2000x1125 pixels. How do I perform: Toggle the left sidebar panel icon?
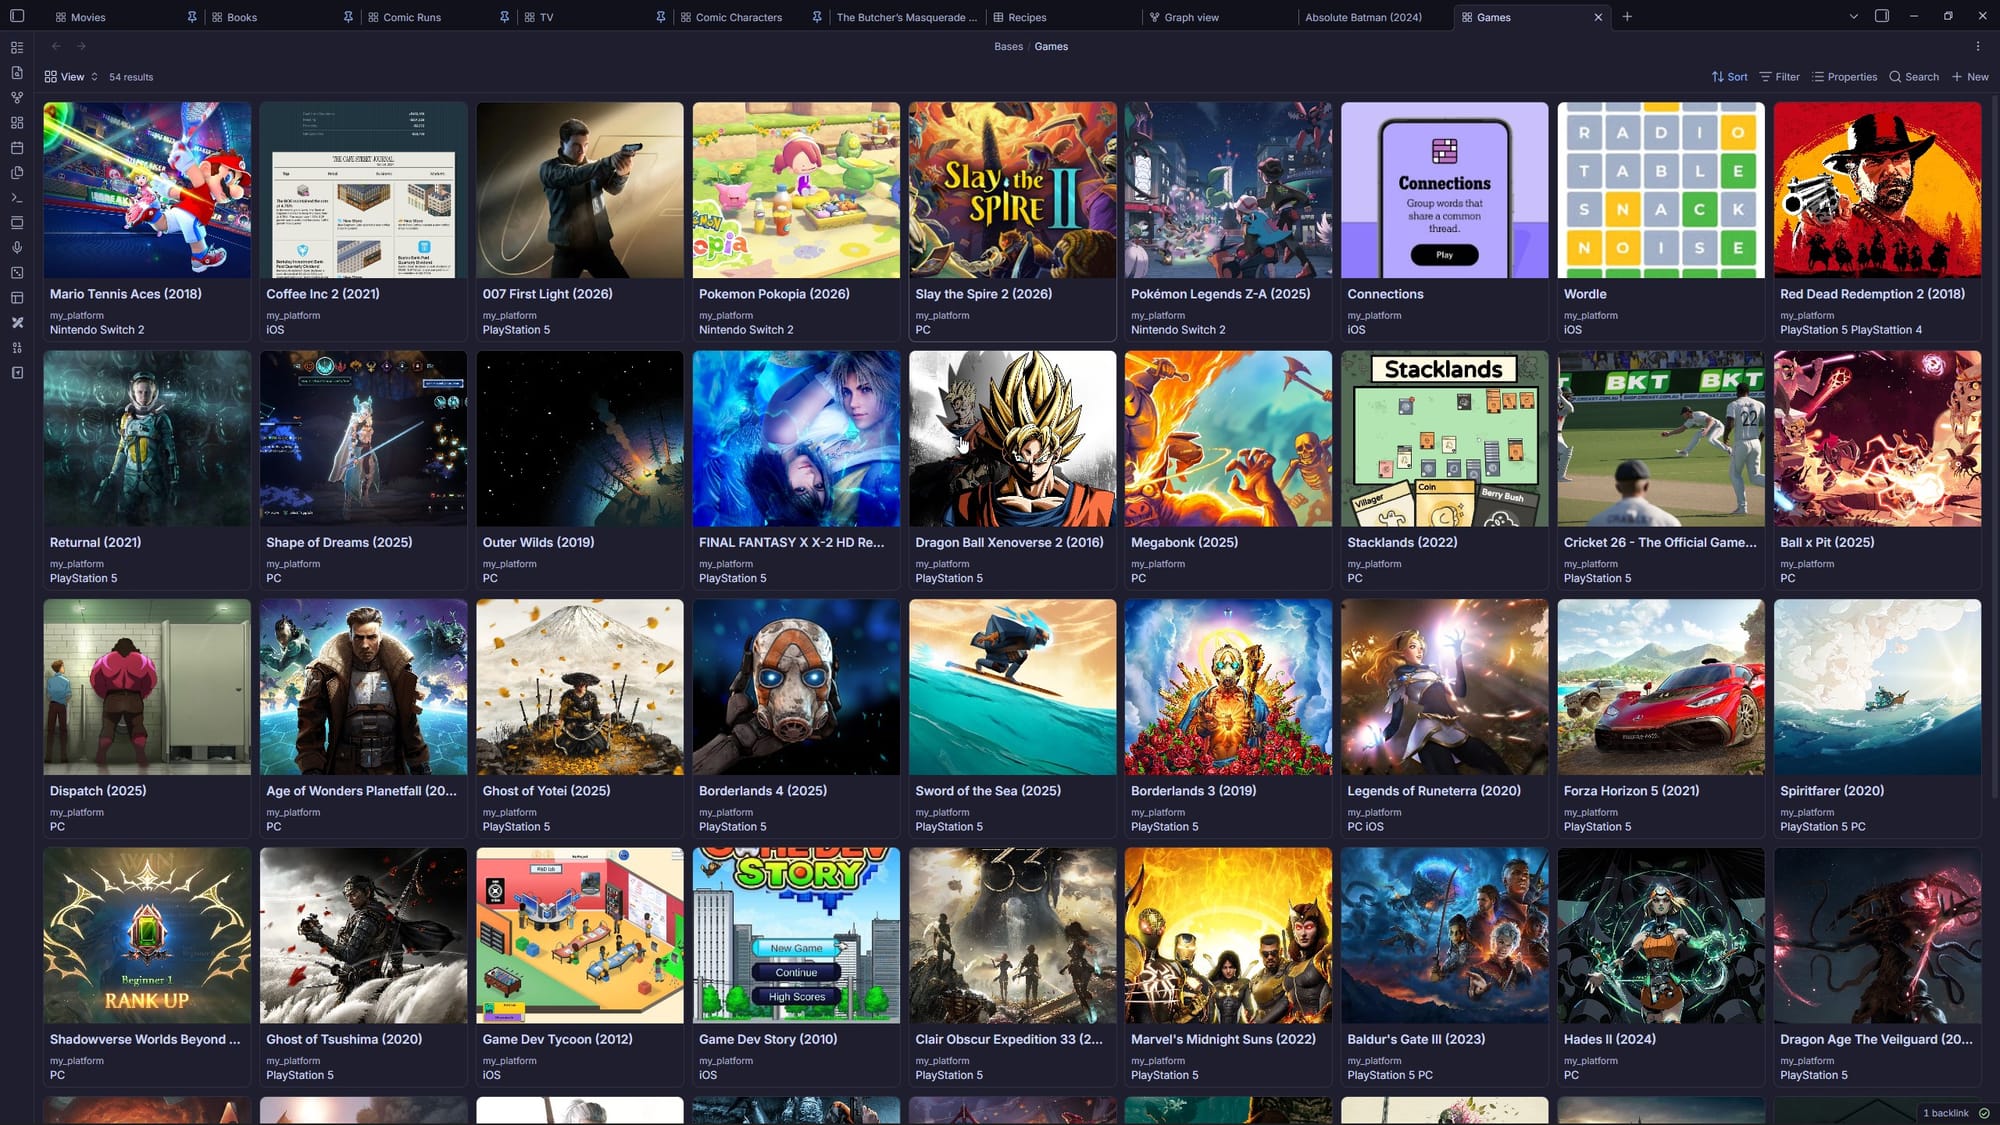[x=17, y=16]
